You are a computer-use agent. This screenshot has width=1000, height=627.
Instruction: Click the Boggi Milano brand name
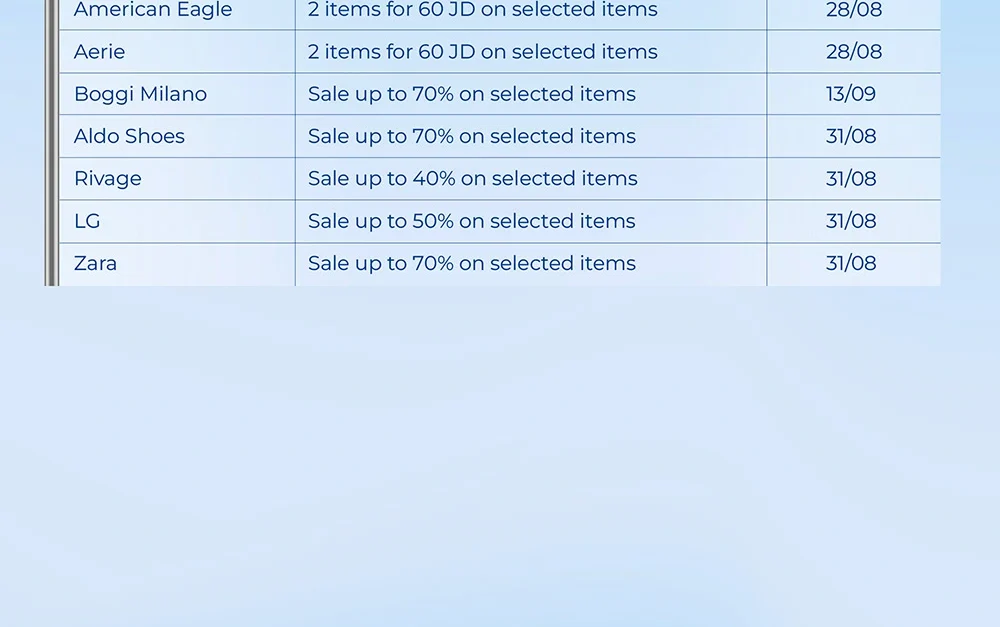[x=140, y=94]
